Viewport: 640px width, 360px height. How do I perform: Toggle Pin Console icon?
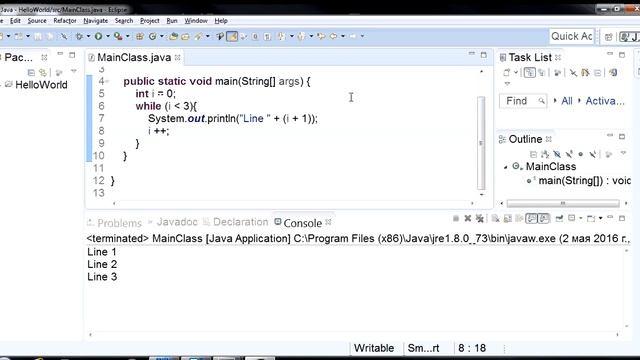coord(559,219)
